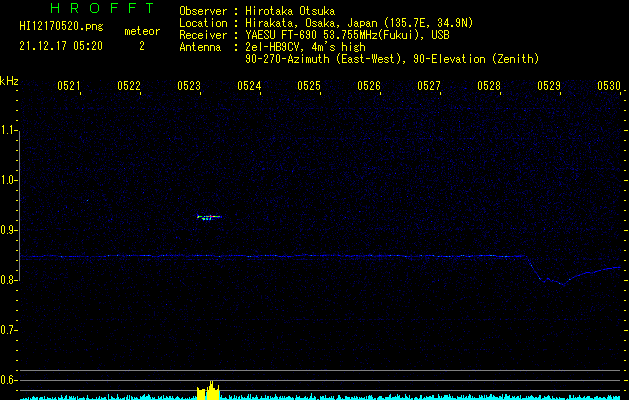
Task: Click the 0.9 kHz axis label
Action: 8,230
